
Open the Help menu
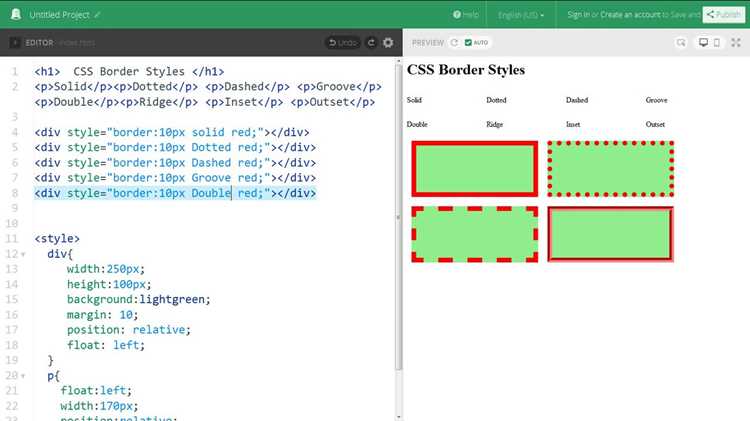tap(466, 15)
